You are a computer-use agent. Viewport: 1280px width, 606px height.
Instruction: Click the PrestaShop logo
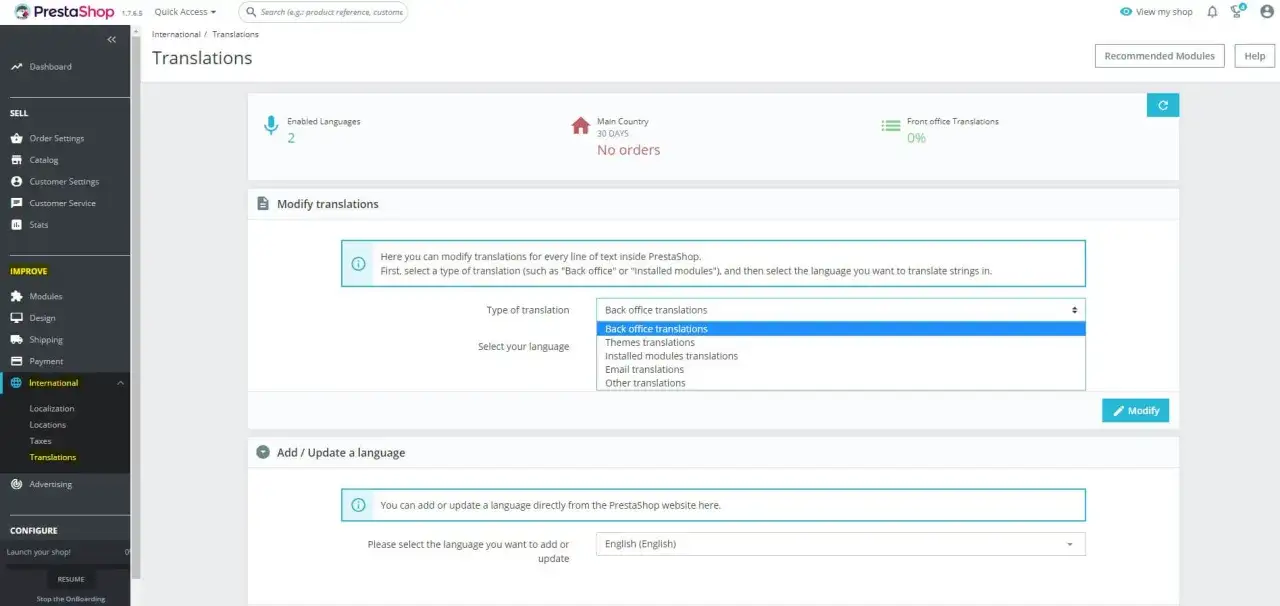65,12
